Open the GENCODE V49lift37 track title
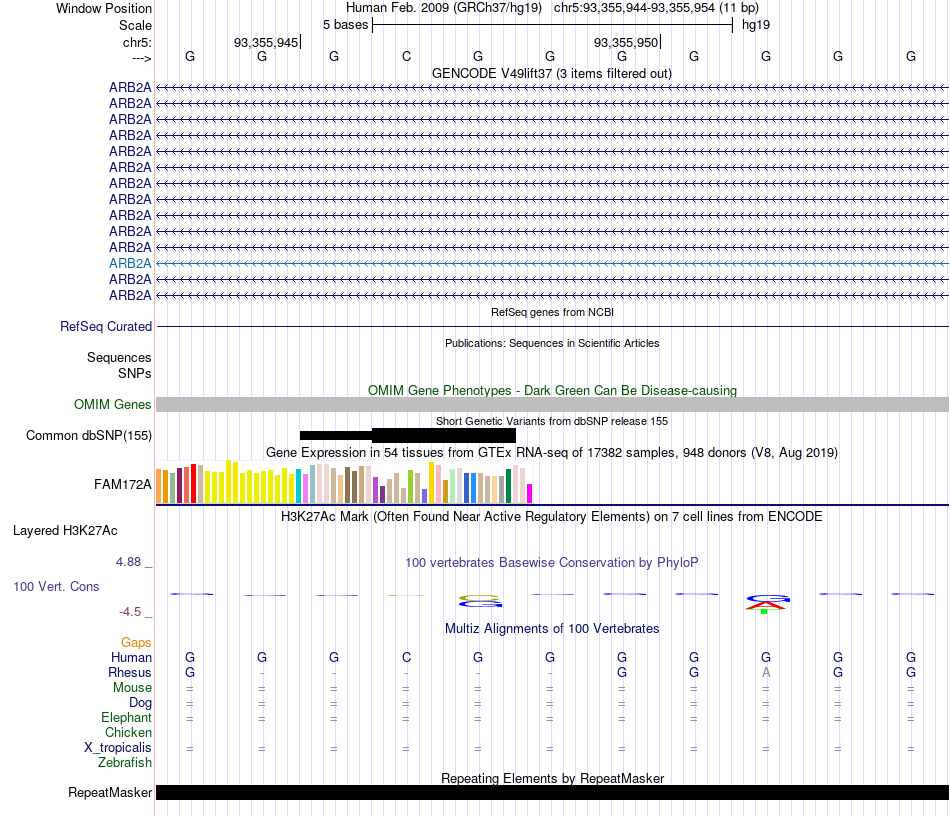This screenshot has width=950, height=816. pyautogui.click(x=552, y=73)
